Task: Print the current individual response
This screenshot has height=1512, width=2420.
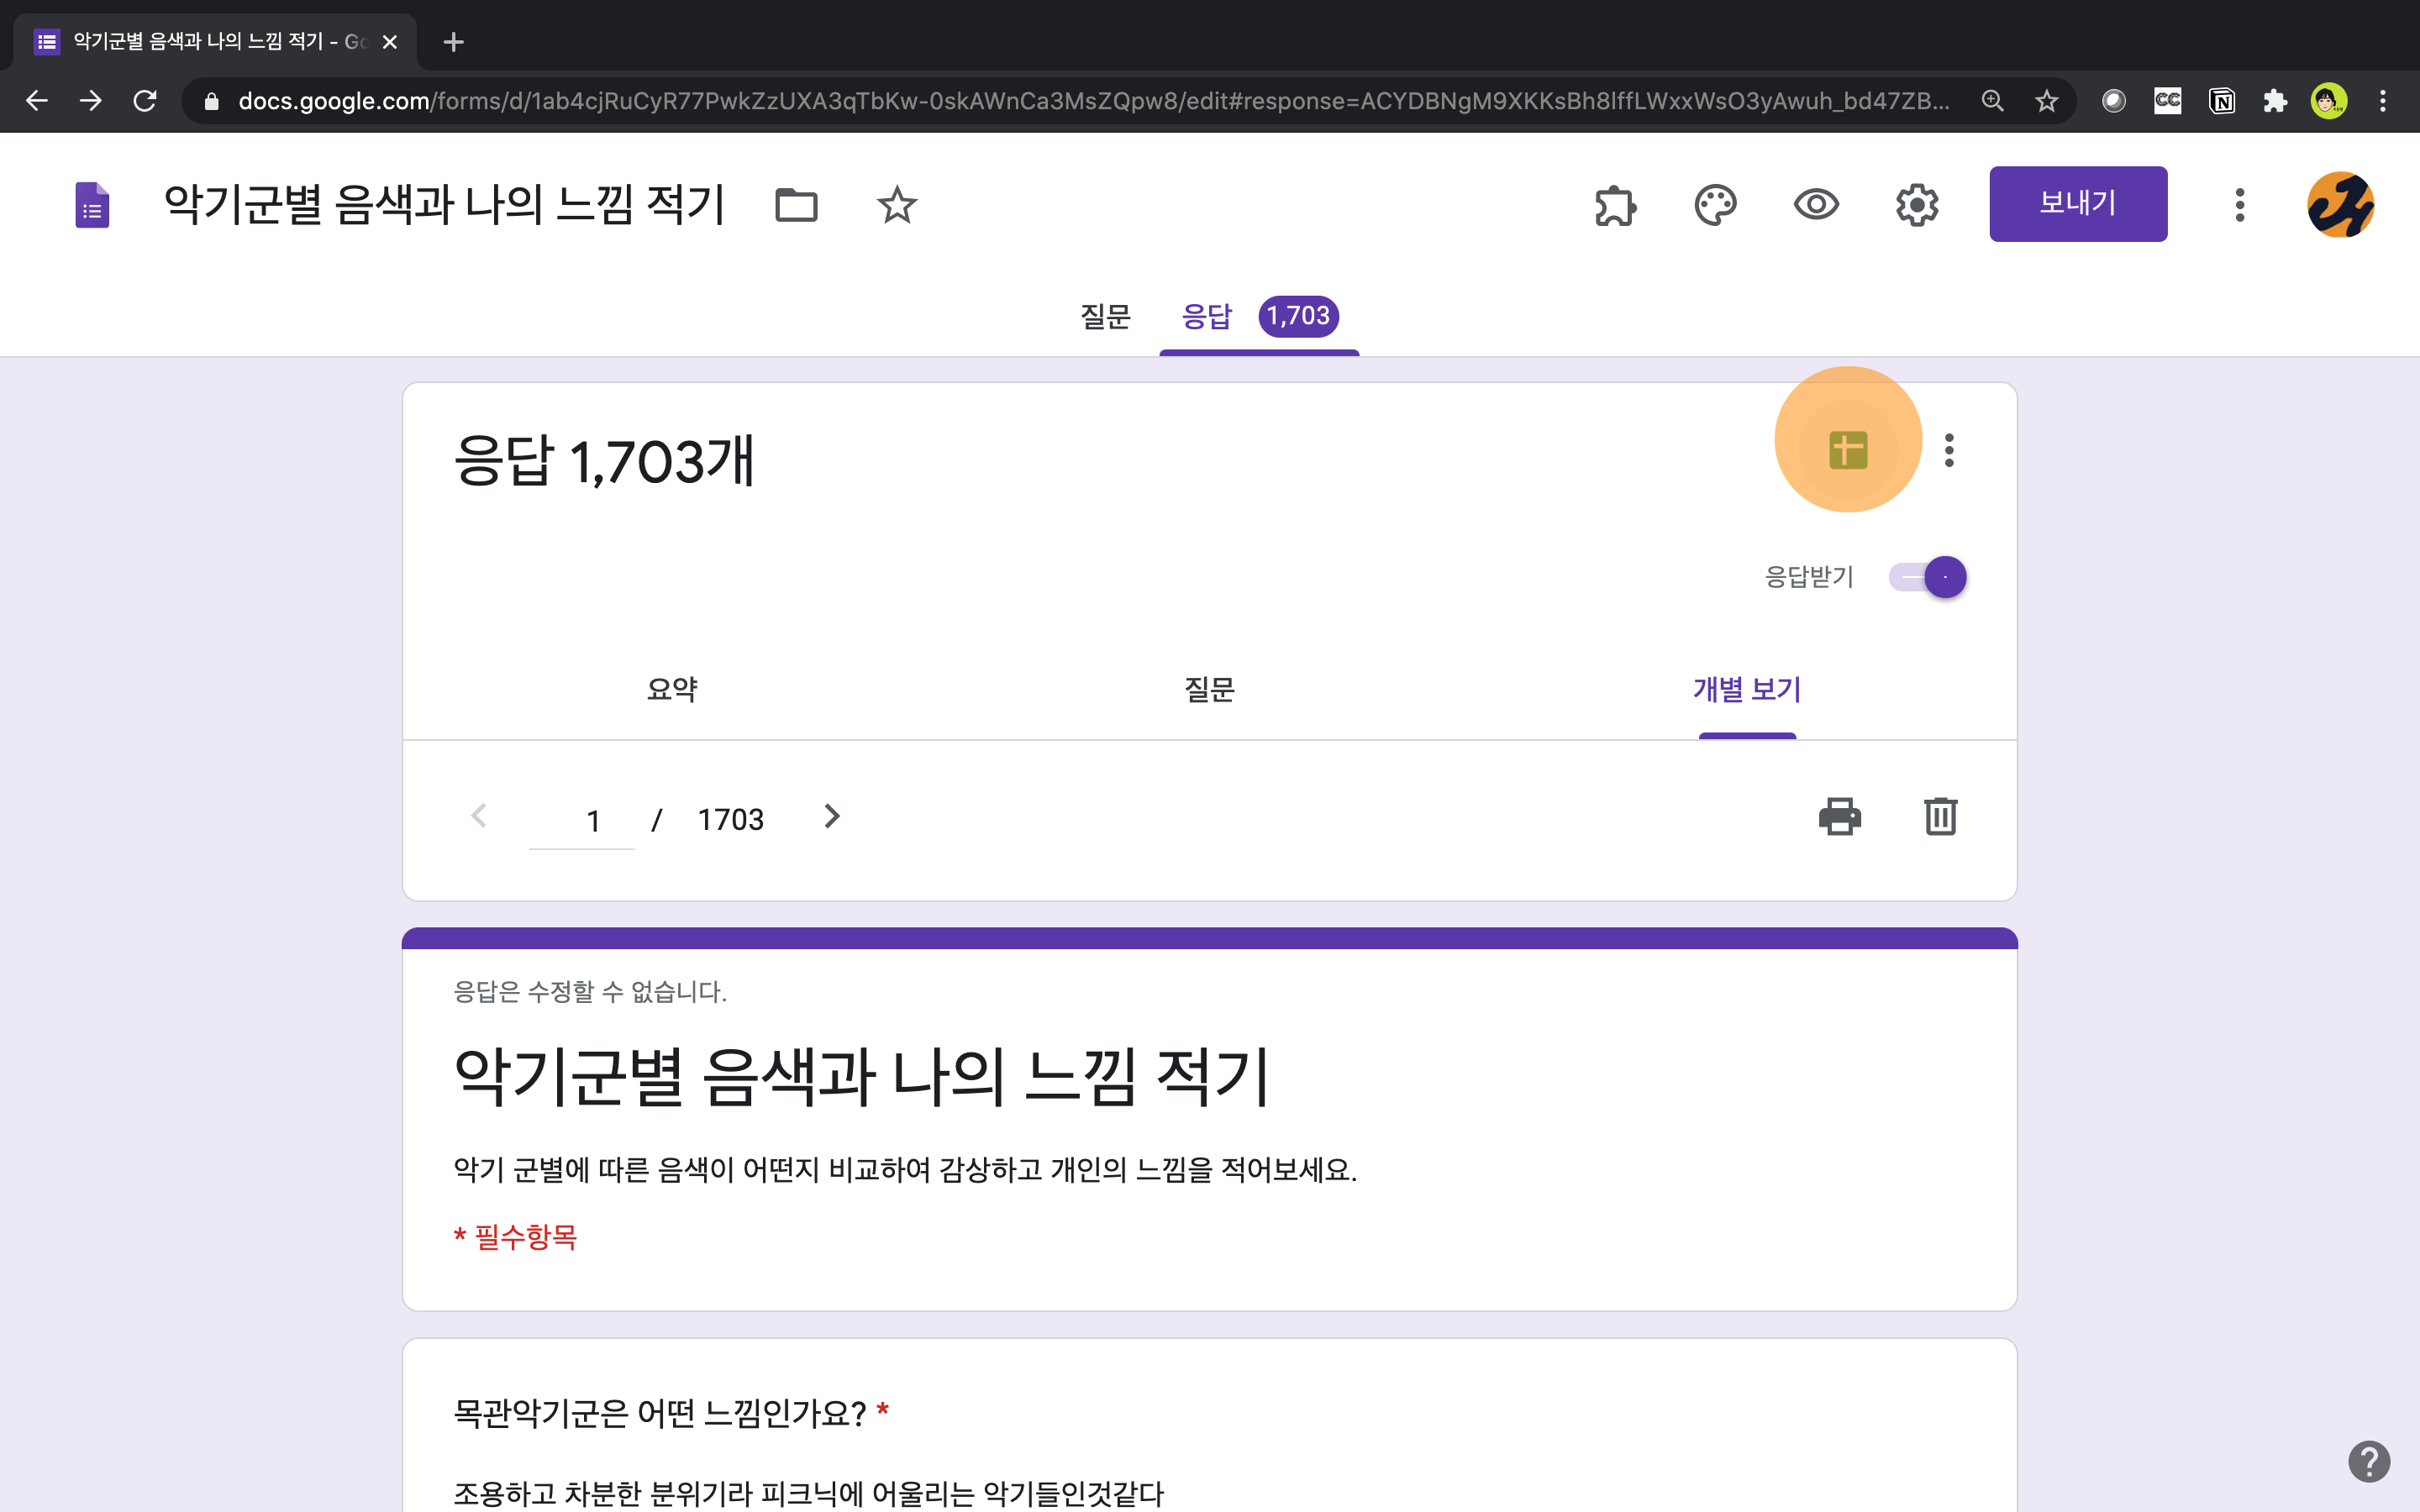Action: point(1839,816)
